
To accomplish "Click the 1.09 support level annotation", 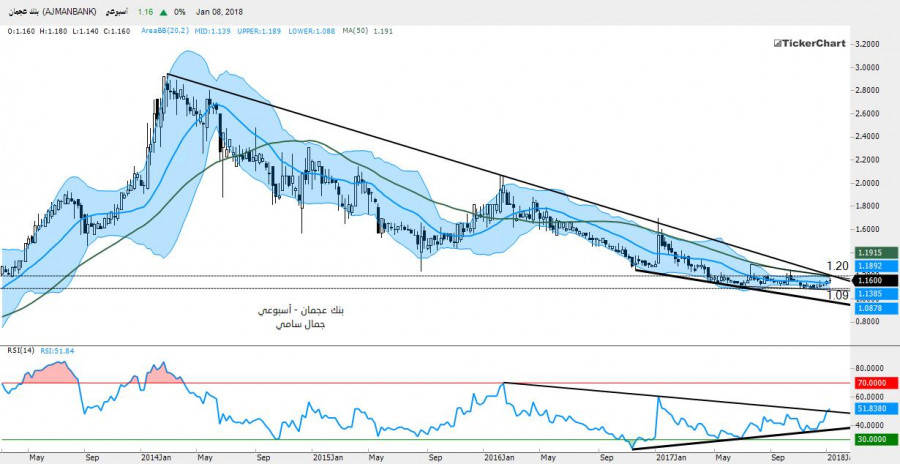I will coord(838,296).
